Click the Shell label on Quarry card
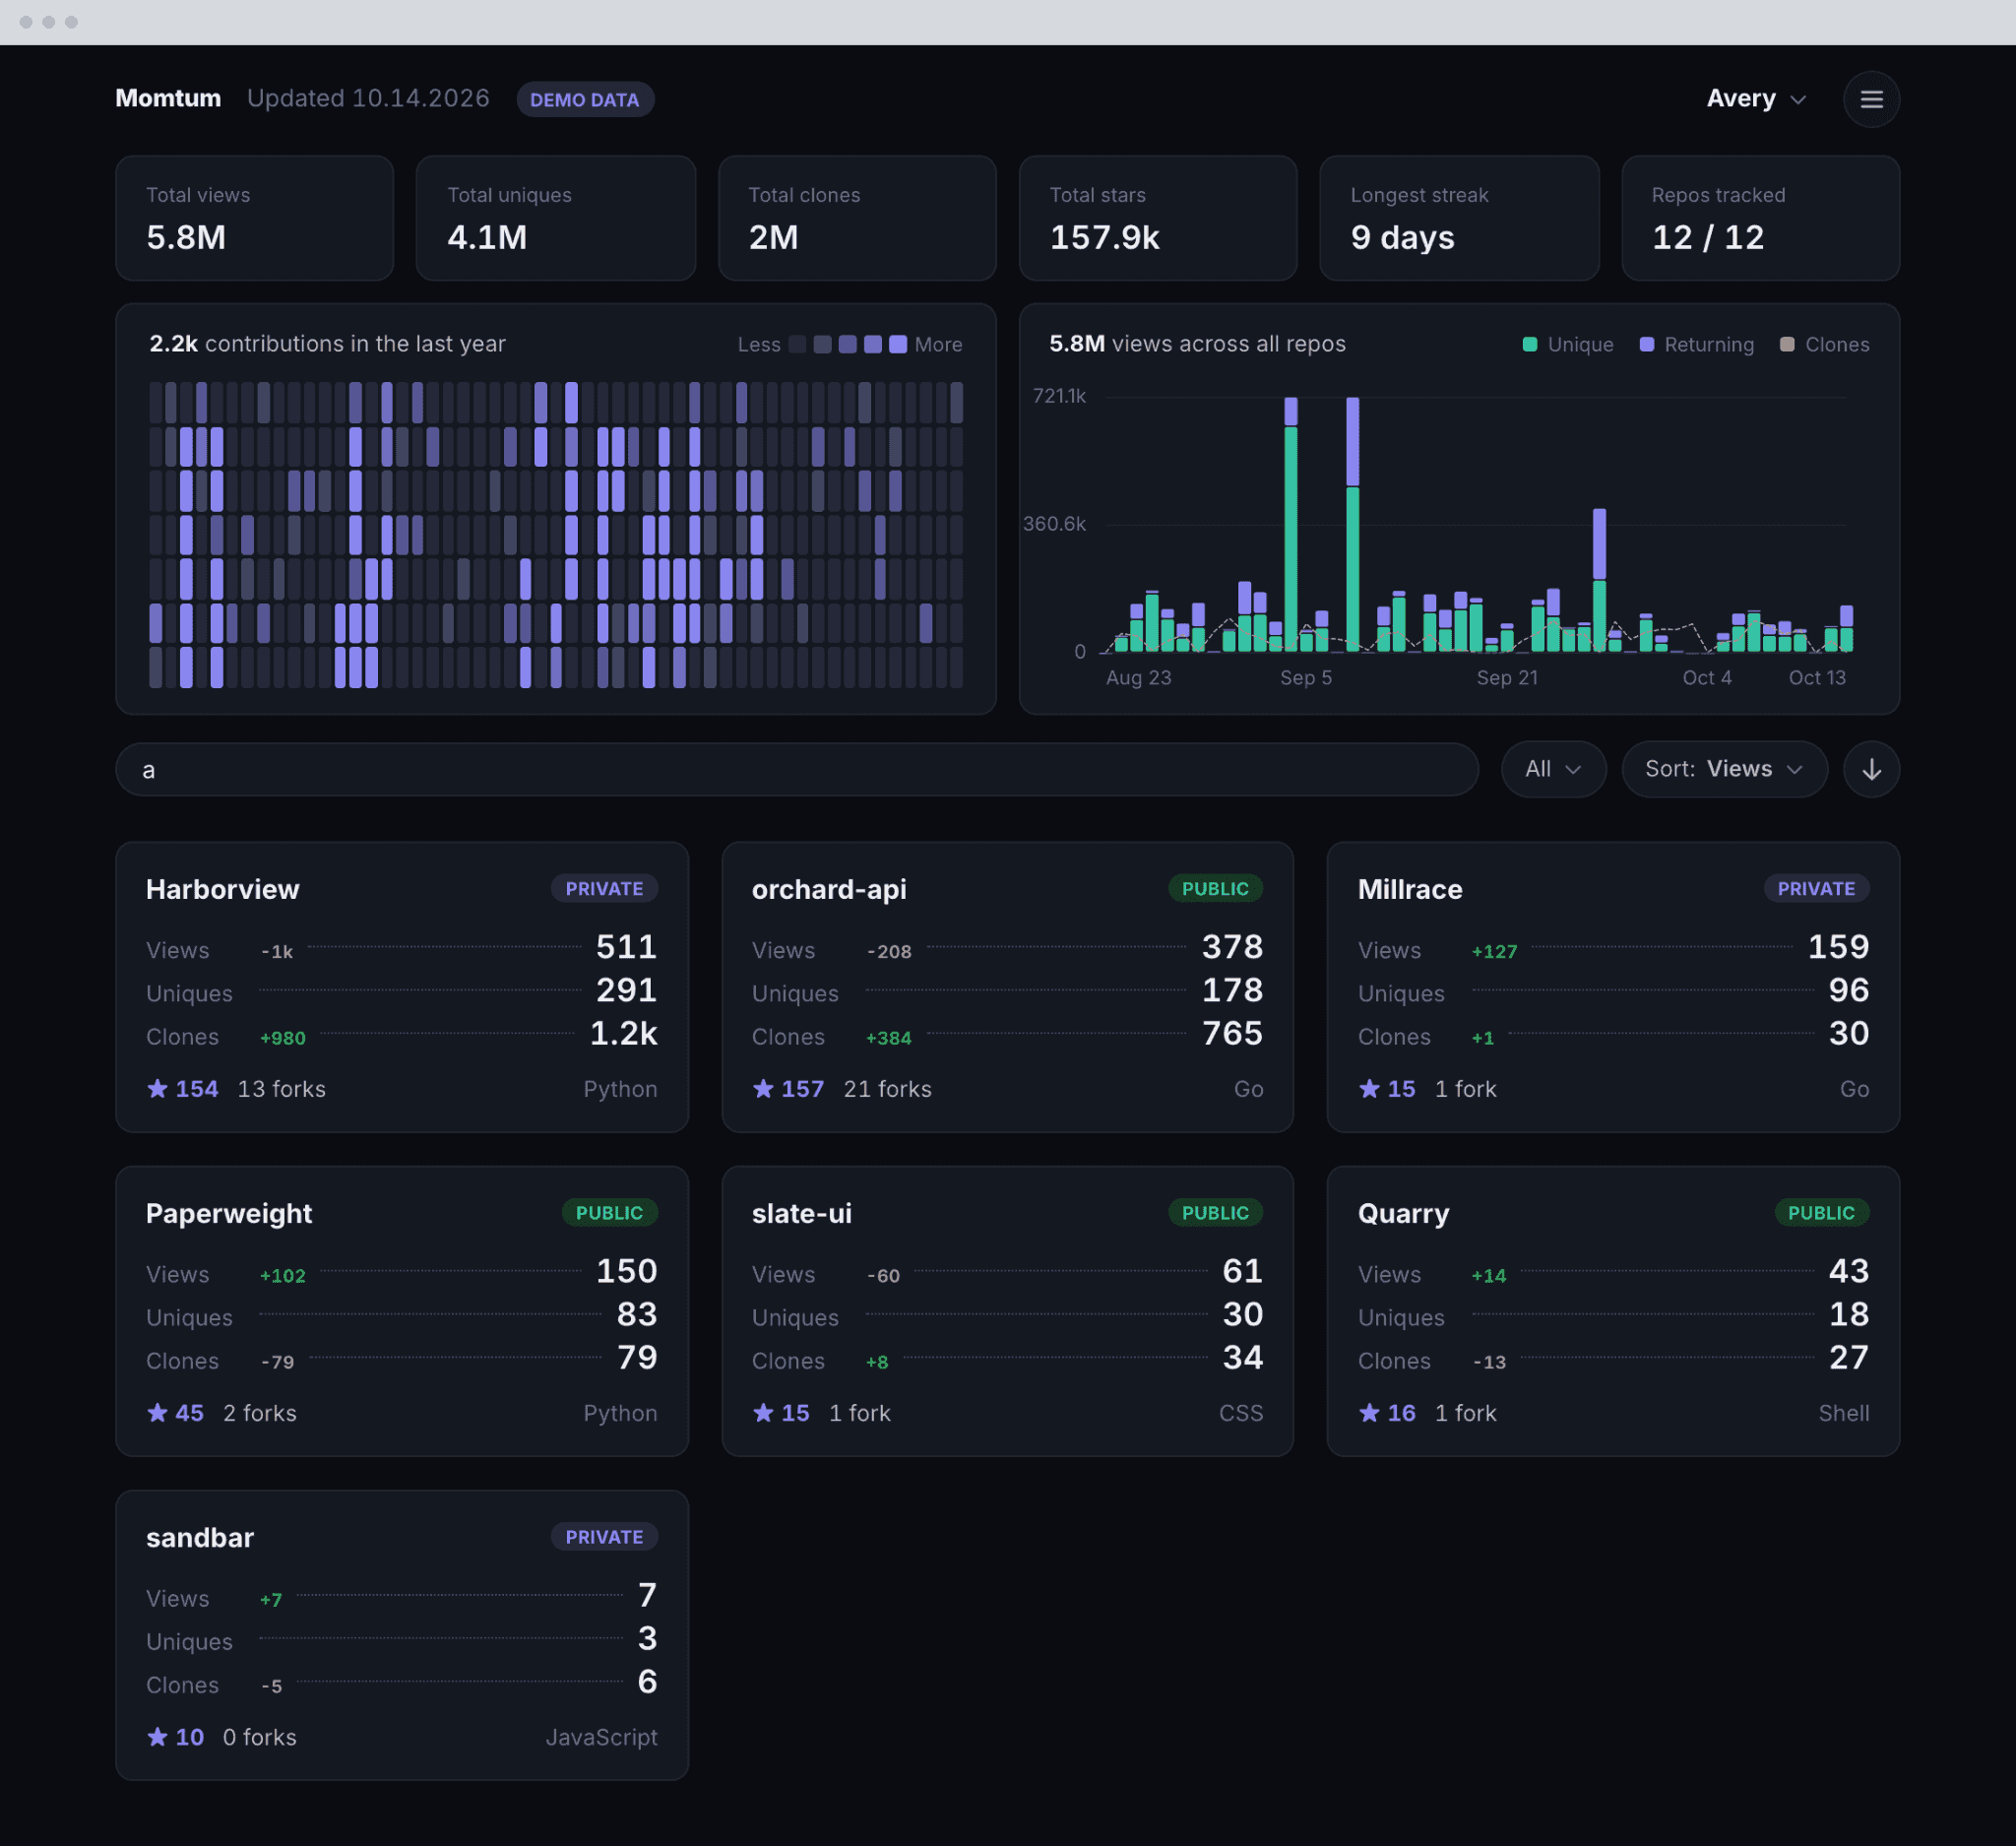The width and height of the screenshot is (2016, 1846). click(x=1843, y=1413)
